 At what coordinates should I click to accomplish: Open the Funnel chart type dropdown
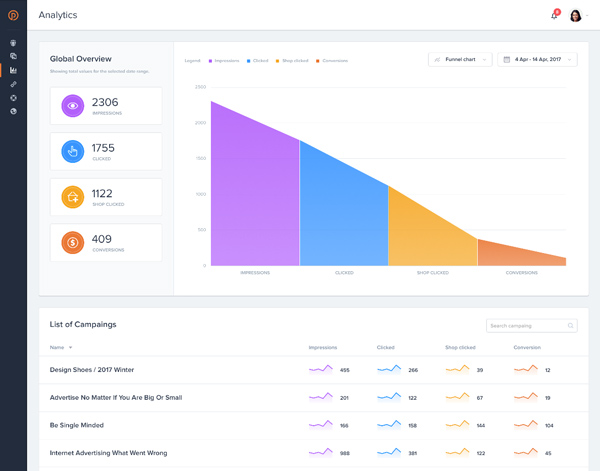click(x=460, y=60)
